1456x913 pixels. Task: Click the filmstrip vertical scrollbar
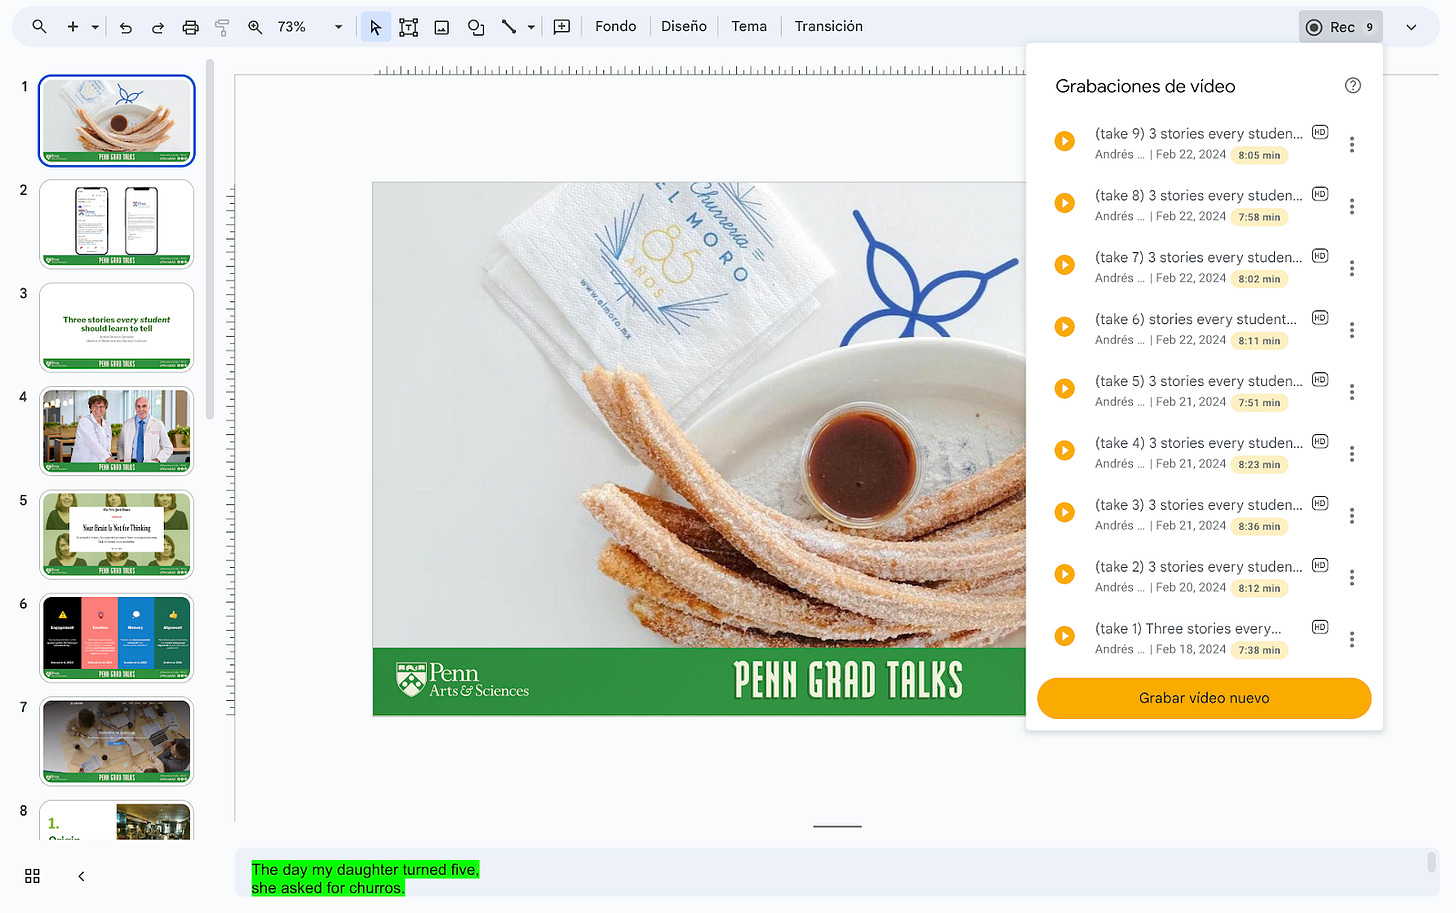coord(210,240)
